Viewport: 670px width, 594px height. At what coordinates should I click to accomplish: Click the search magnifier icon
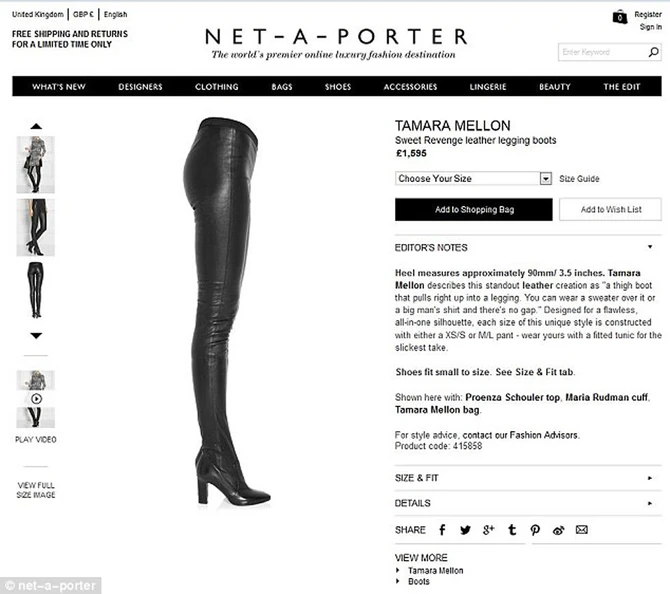point(653,52)
